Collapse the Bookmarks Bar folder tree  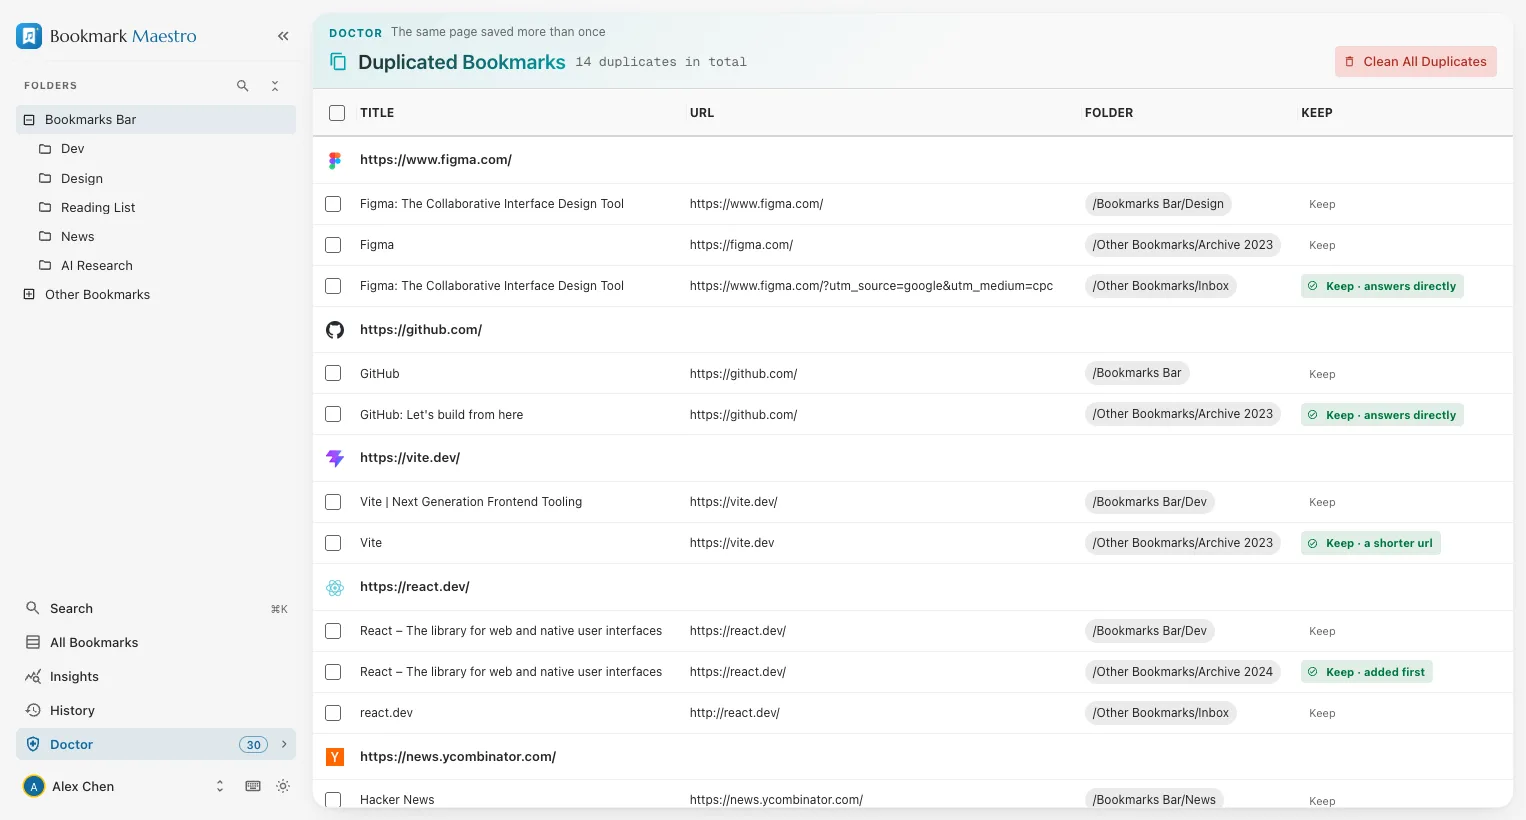(29, 120)
